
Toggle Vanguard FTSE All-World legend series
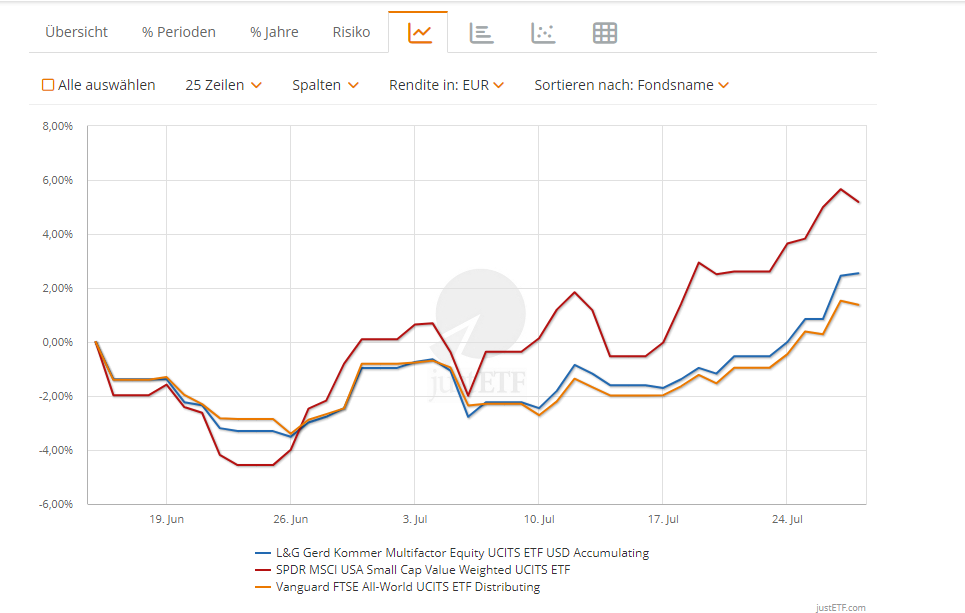(407, 587)
